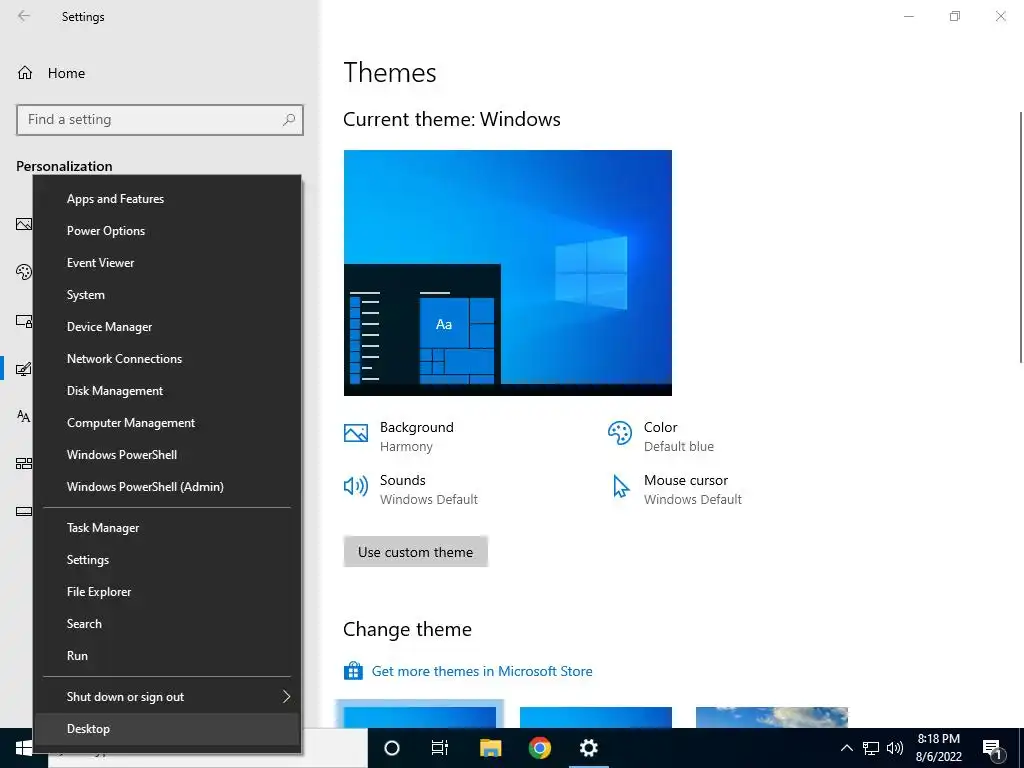Open the clock showing 8:18 PM
The image size is (1024, 768).
pyautogui.click(x=938, y=748)
